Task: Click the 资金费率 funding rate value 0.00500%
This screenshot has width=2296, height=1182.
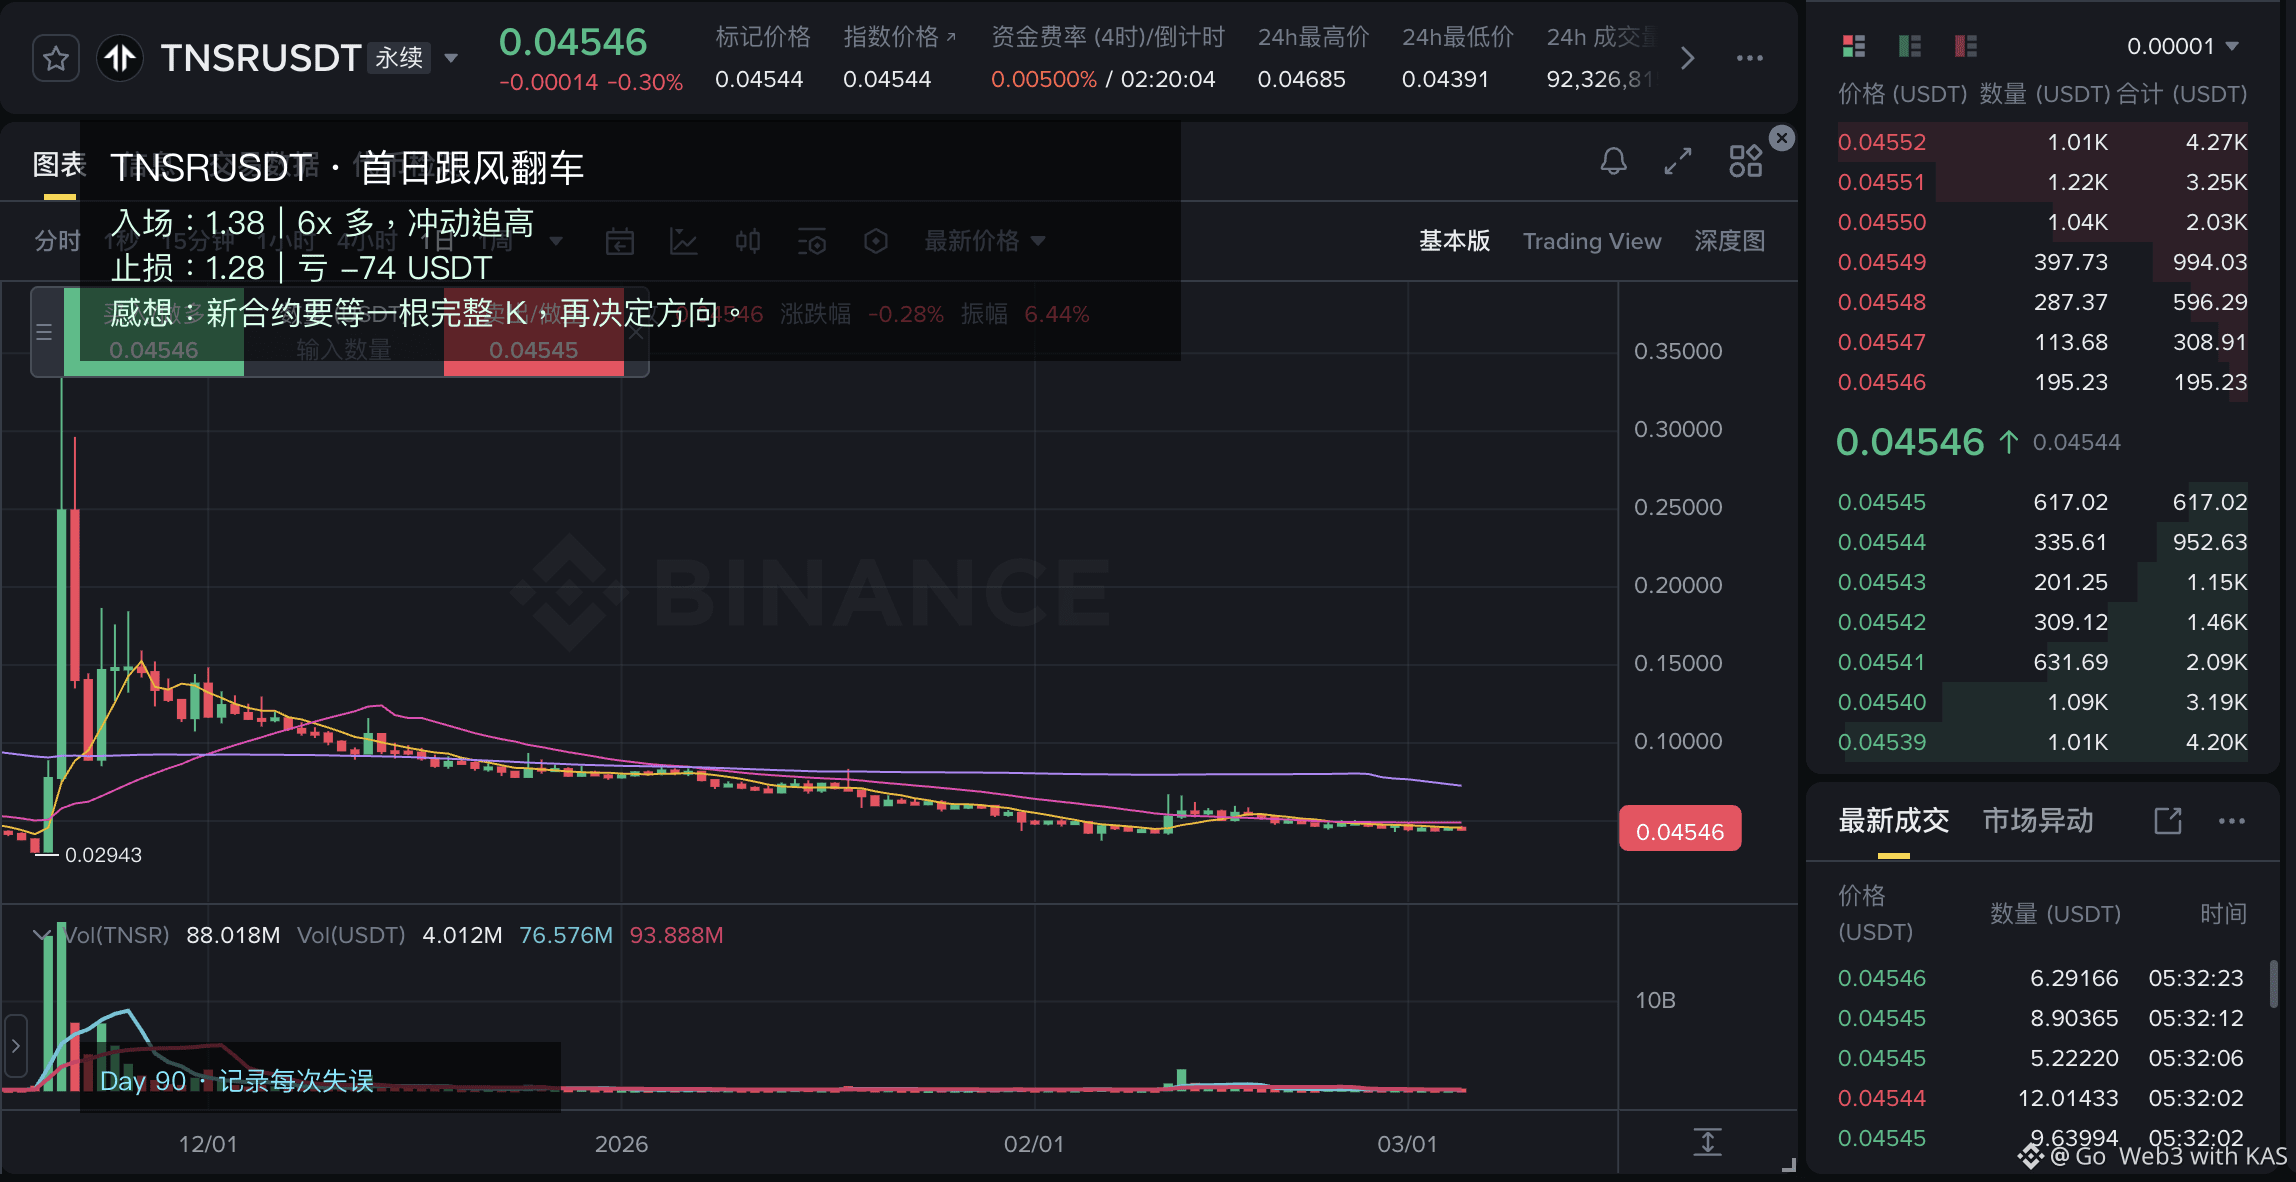Action: (1043, 79)
